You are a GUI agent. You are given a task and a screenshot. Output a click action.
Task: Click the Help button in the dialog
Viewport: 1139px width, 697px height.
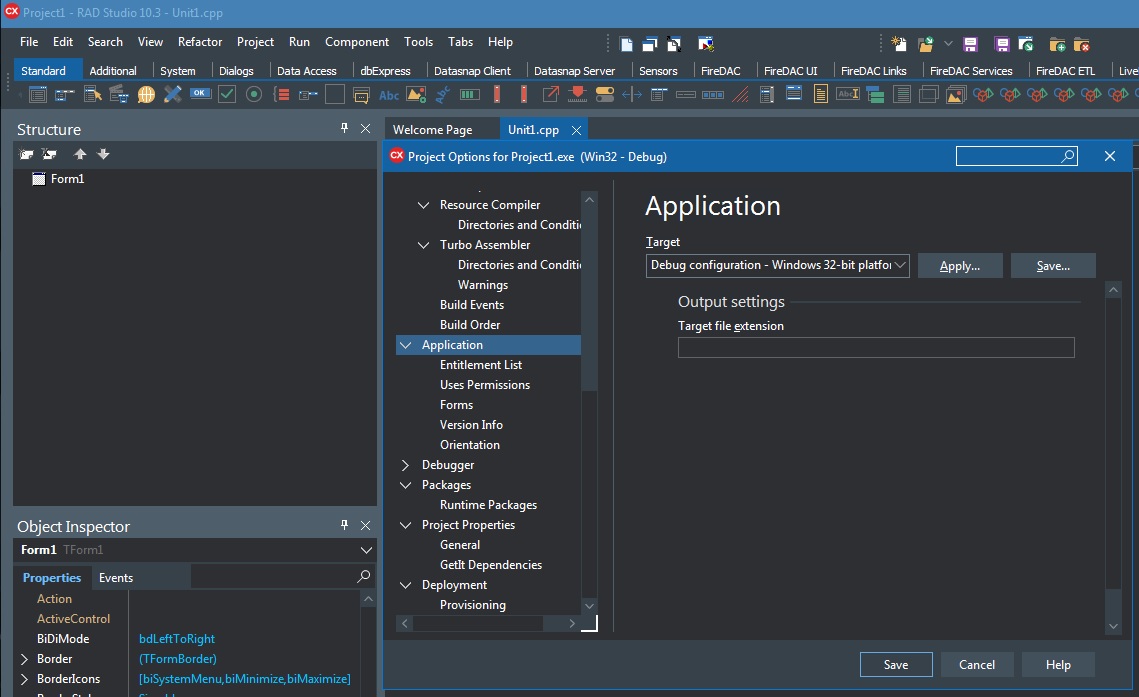[x=1058, y=664]
